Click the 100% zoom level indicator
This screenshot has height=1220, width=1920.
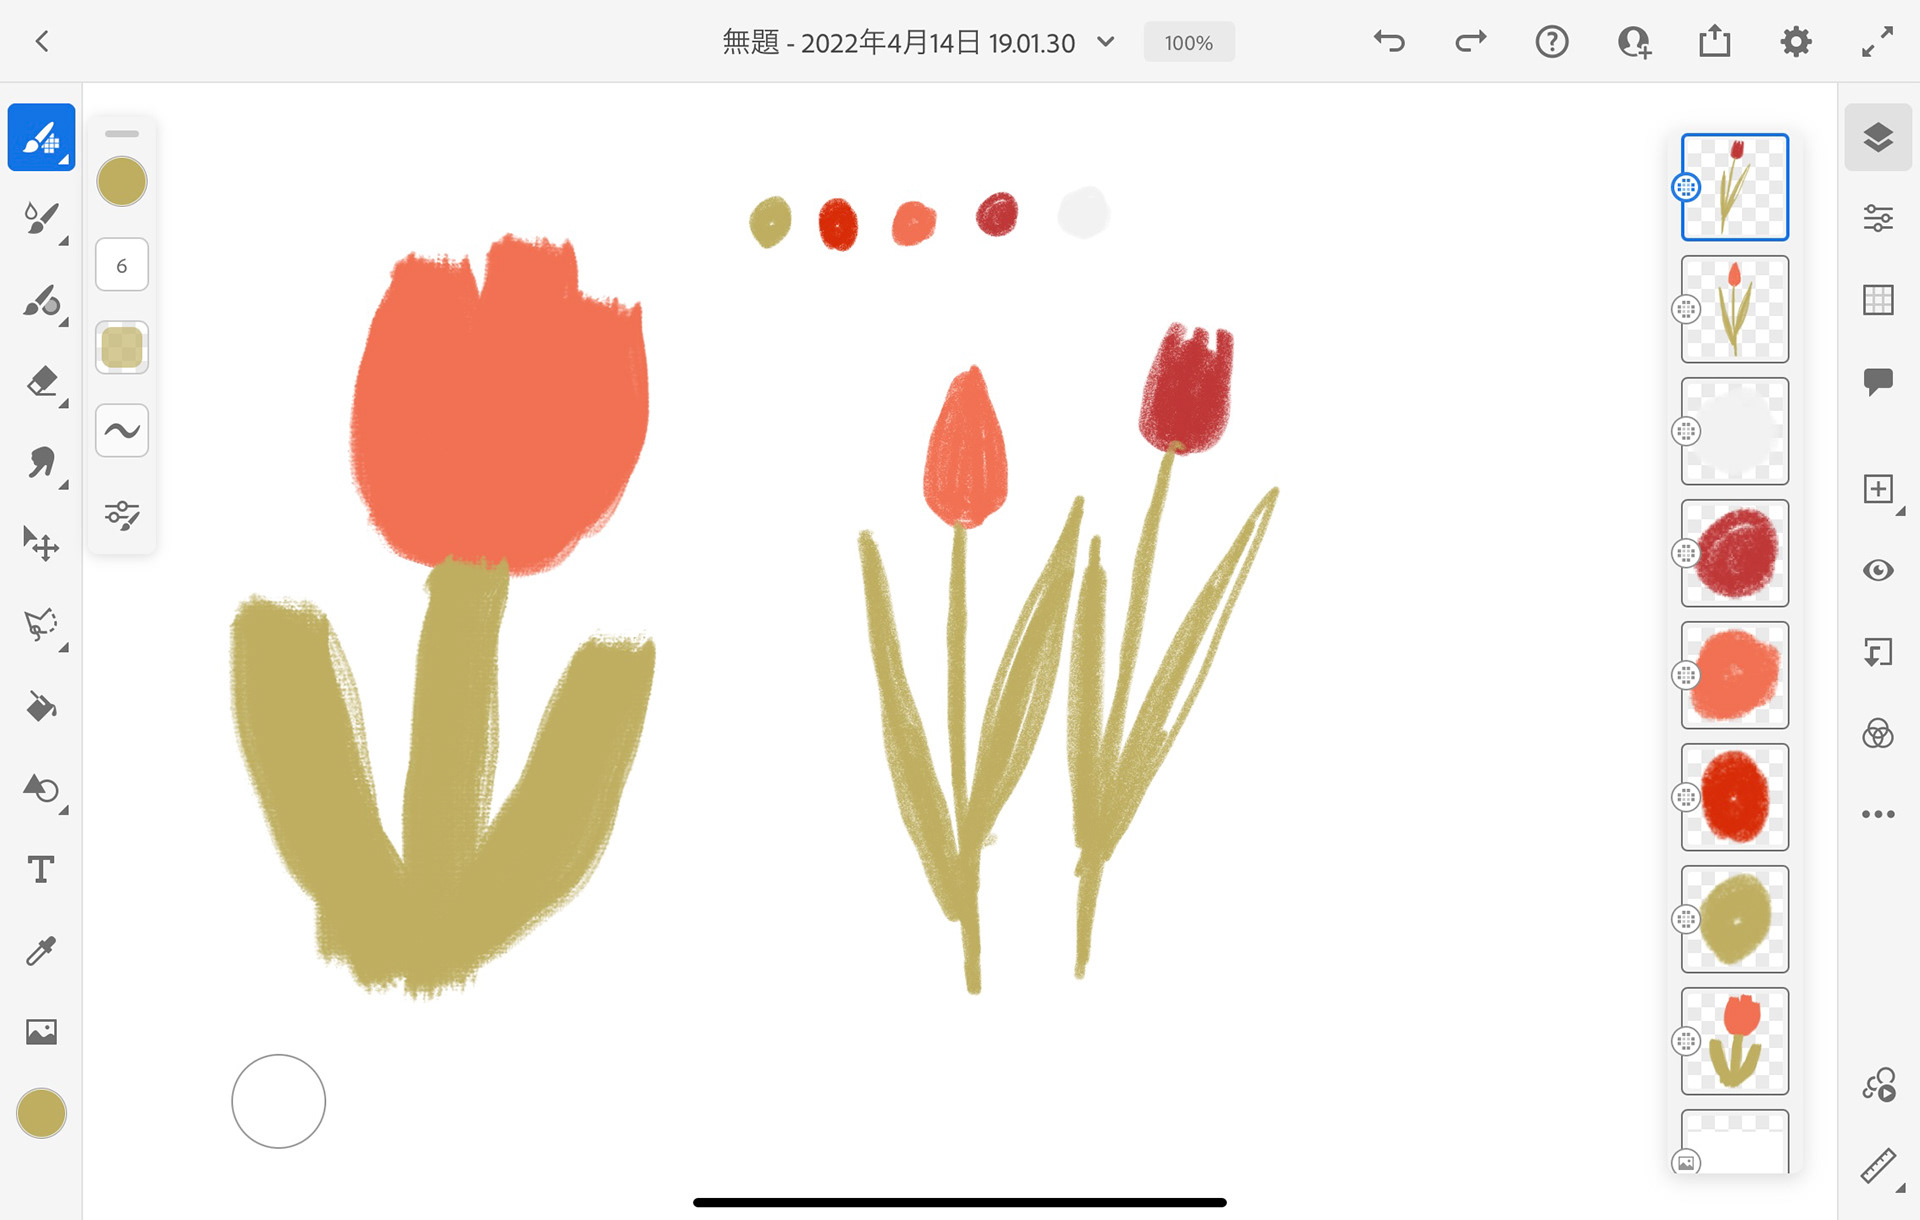pos(1189,43)
